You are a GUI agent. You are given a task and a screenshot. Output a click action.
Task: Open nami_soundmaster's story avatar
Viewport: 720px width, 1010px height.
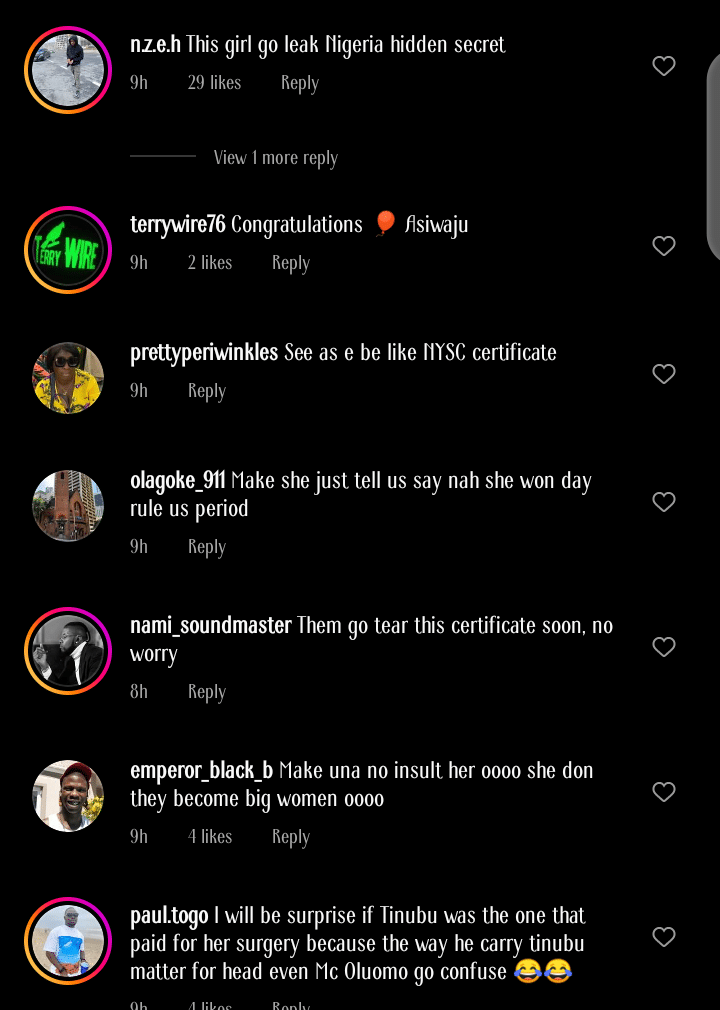tap(68, 651)
